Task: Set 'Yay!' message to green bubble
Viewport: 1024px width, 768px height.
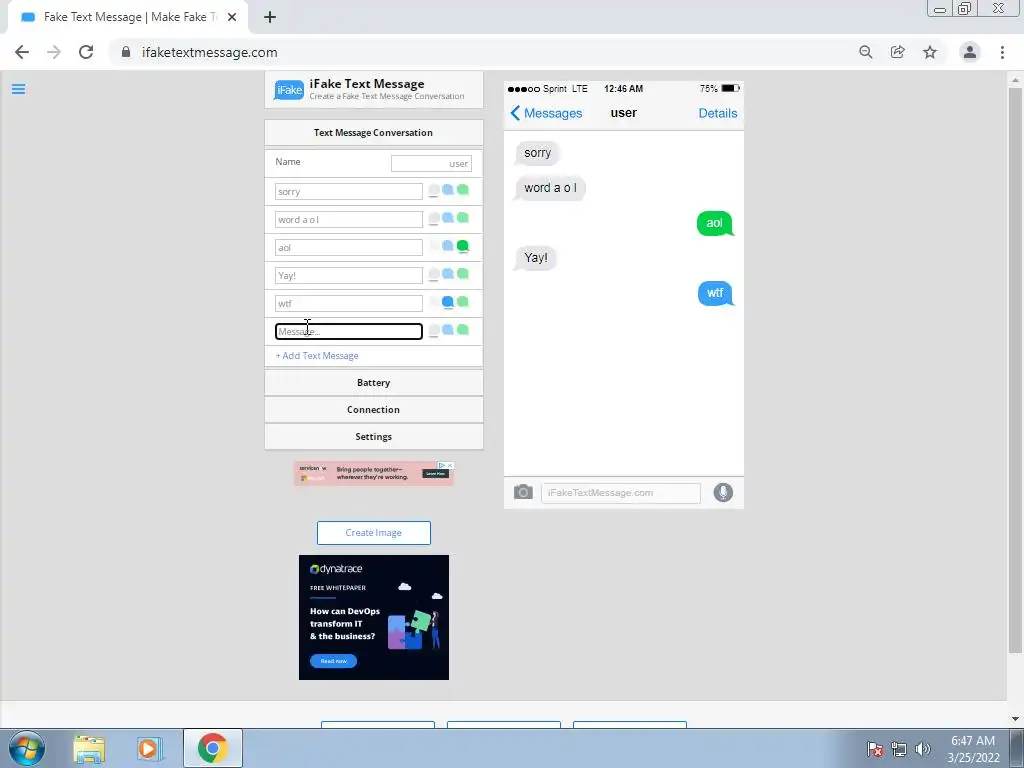Action: coord(463,274)
